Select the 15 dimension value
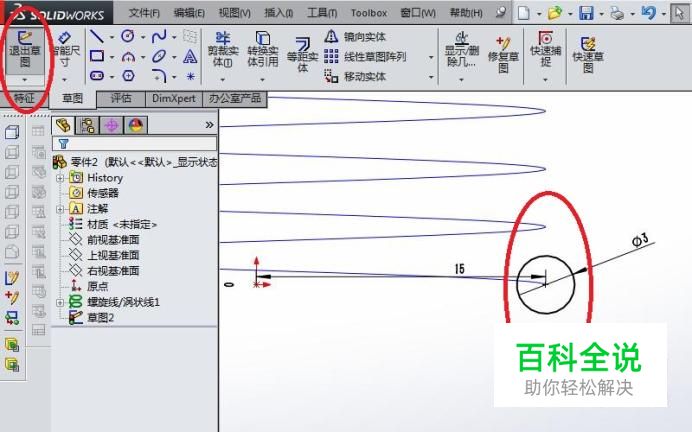This screenshot has height=432, width=692. click(x=459, y=269)
